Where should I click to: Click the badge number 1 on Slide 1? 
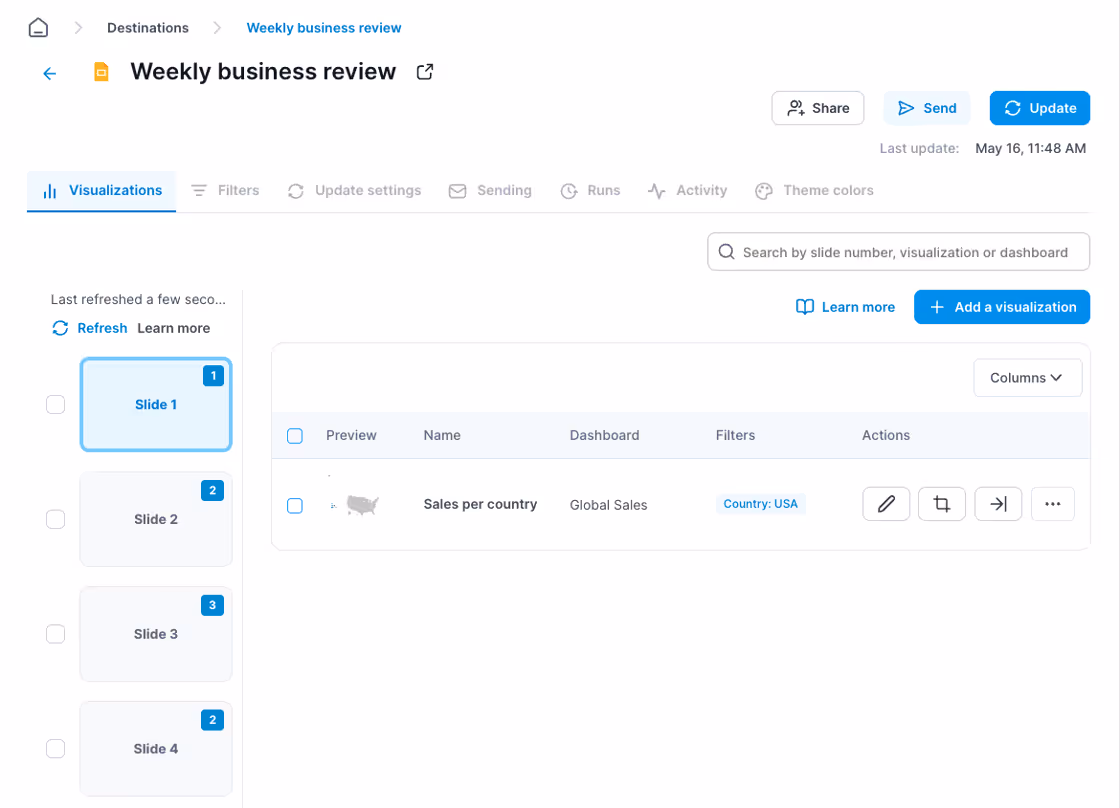pos(213,376)
